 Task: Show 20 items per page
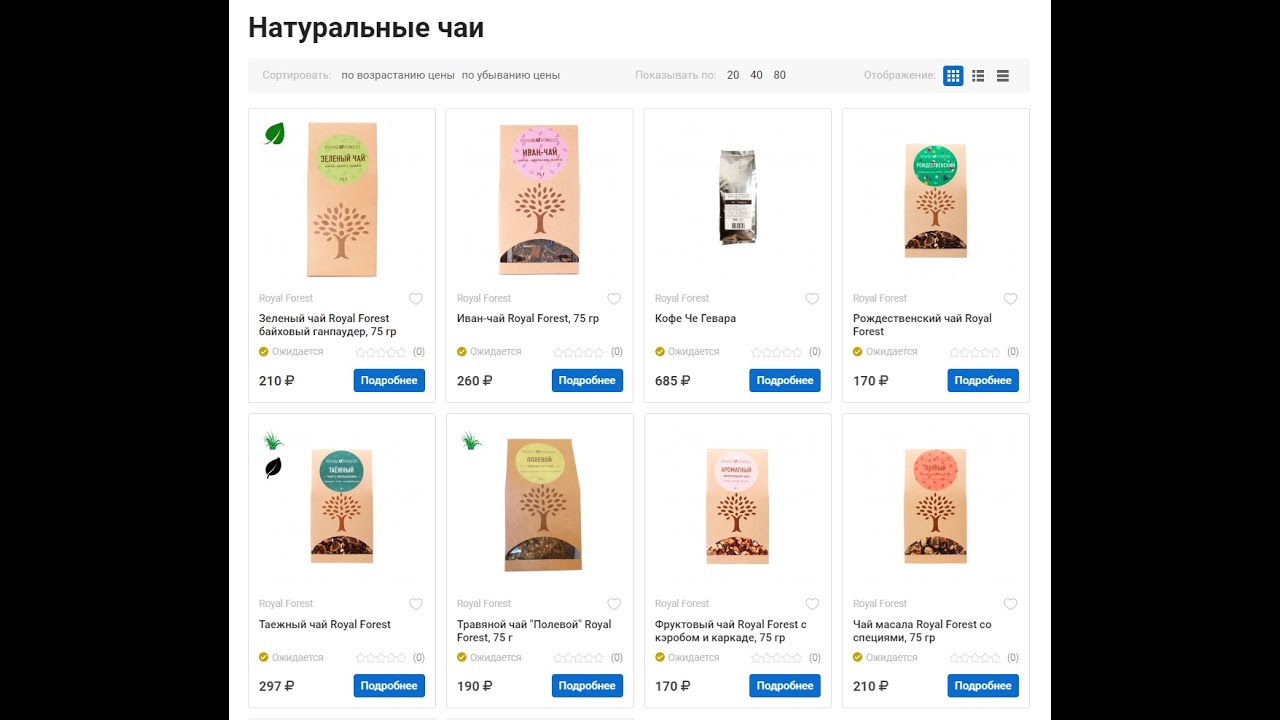point(733,75)
